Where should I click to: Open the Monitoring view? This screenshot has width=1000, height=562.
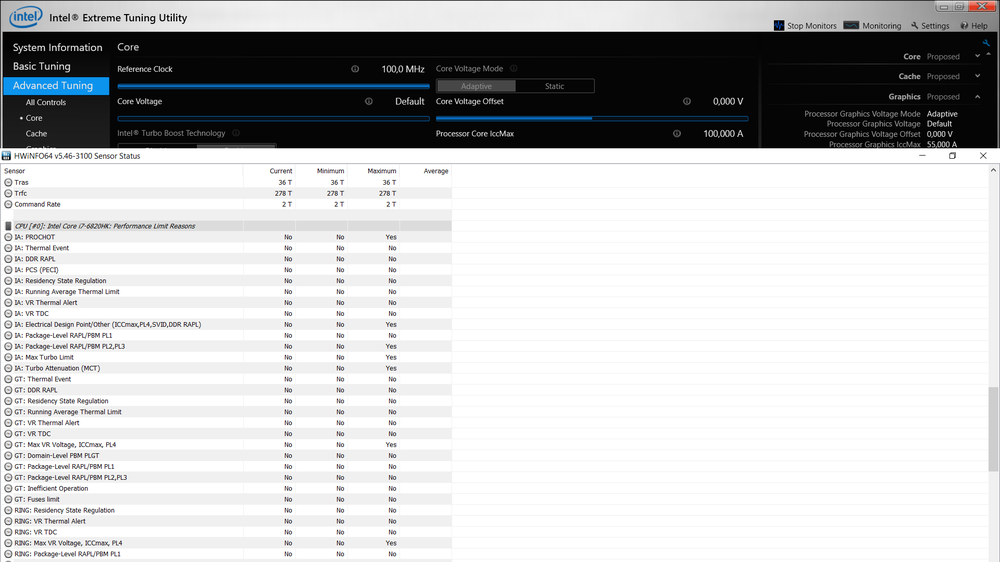click(873, 26)
